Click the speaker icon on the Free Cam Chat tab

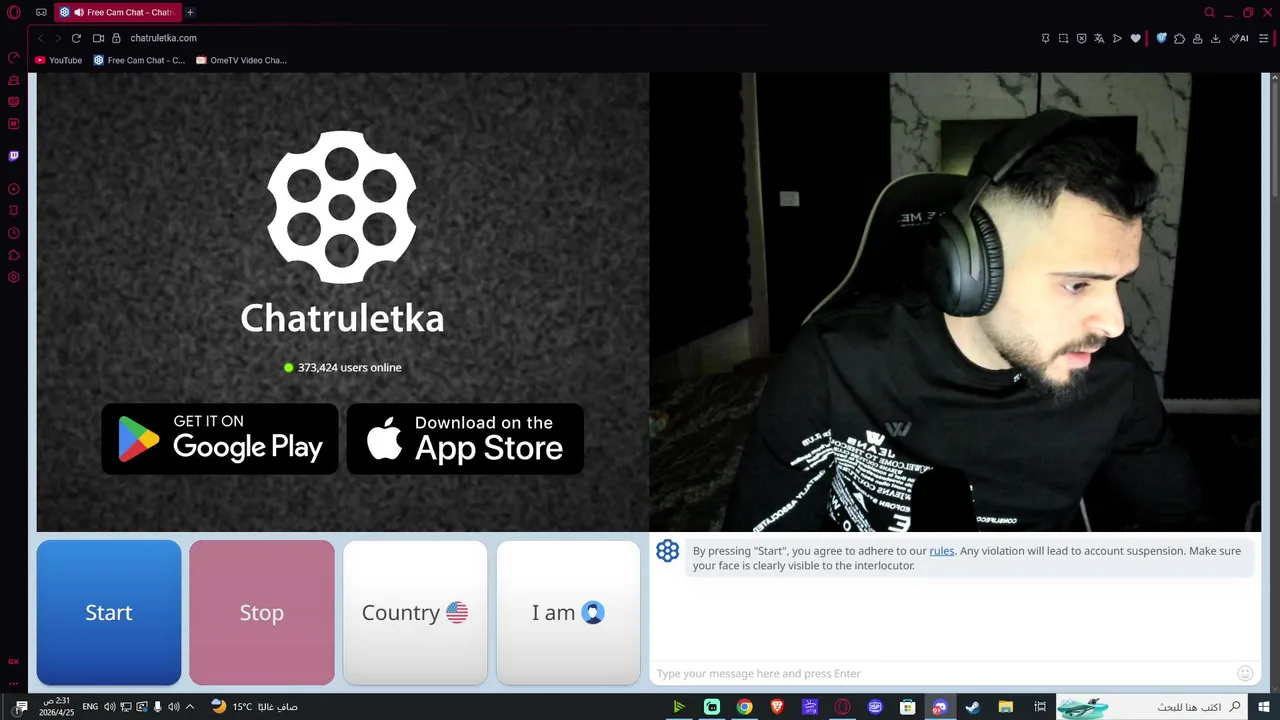point(79,12)
